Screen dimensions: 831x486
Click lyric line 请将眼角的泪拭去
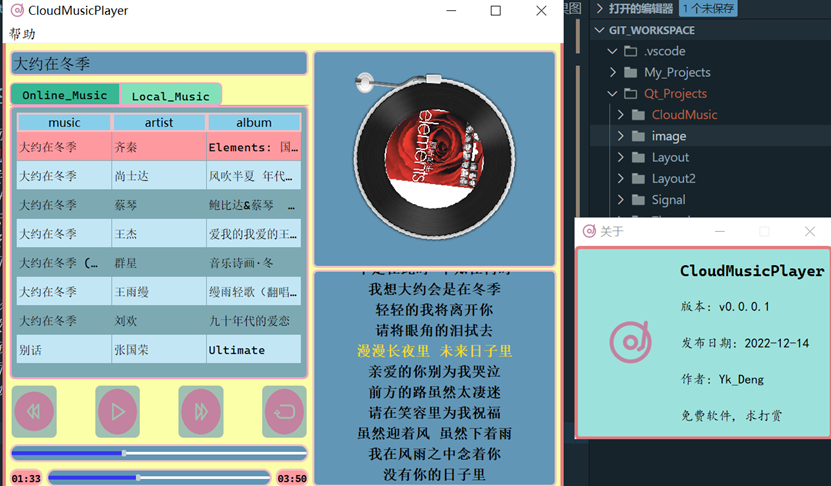[434, 330]
